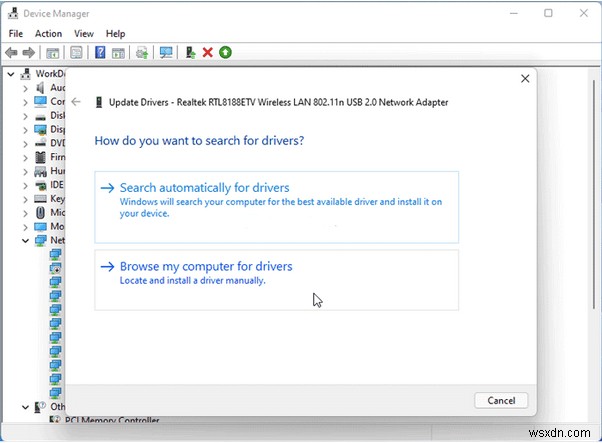
Task: Expand the DVD drives category chevron
Action: pos(25,144)
